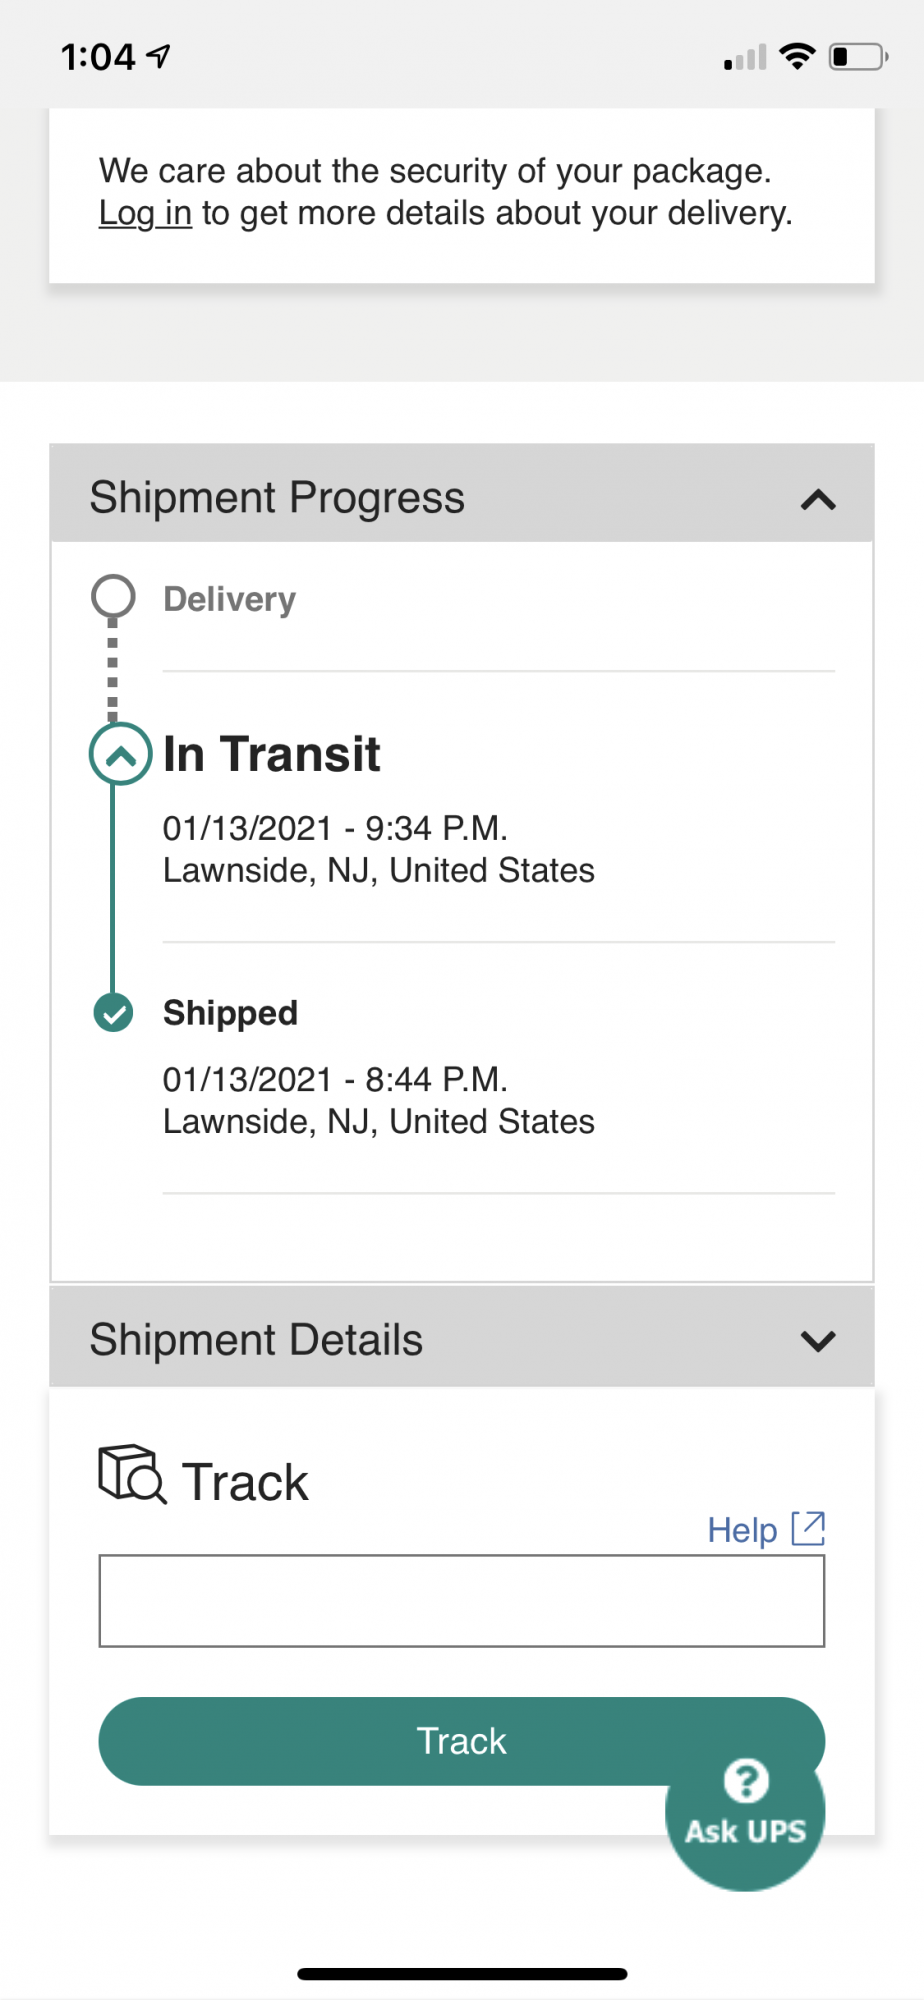Tap the external link icon beside Help

coord(808,1528)
